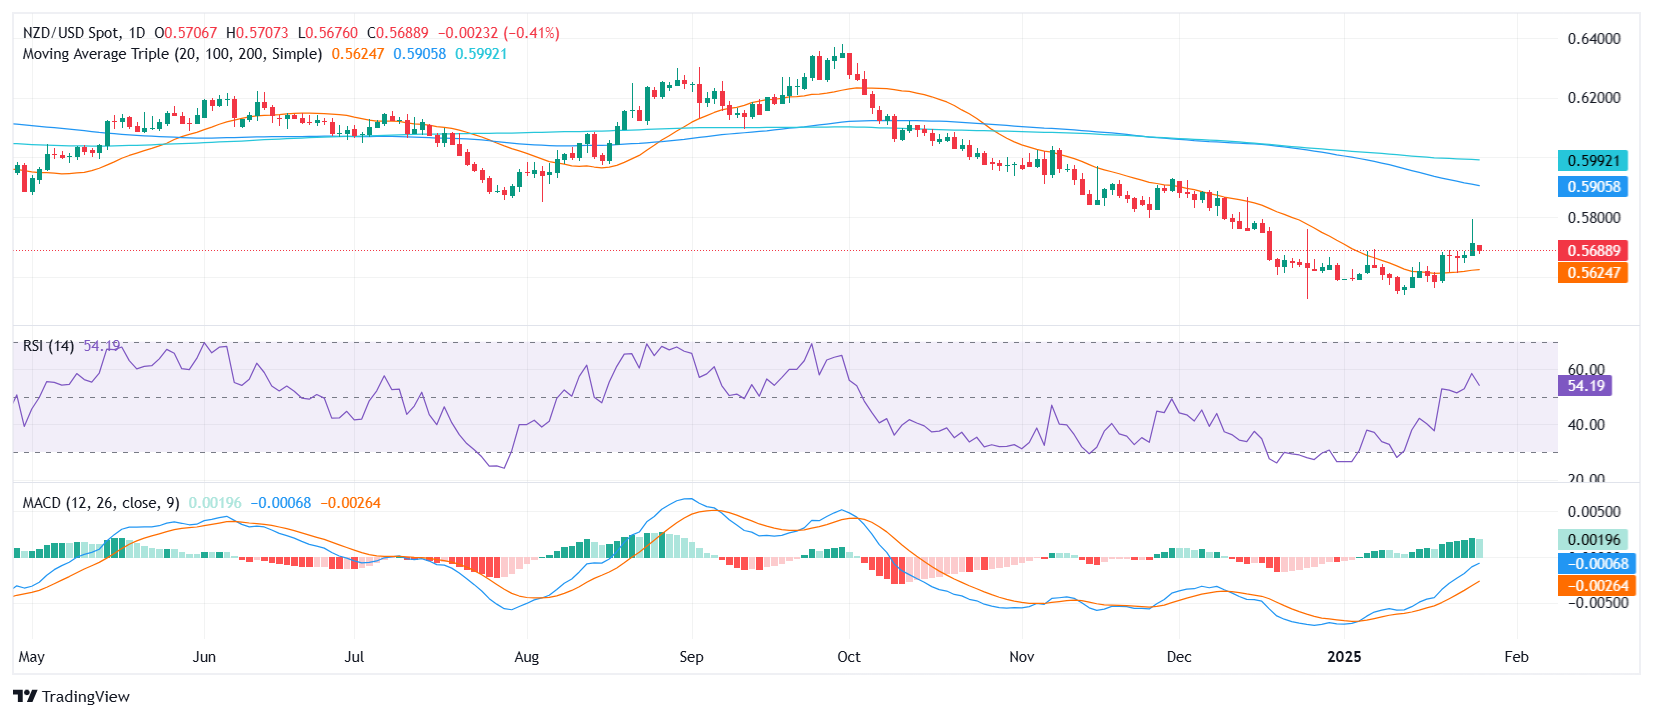Click the red 0.56889 current price tag
This screenshot has width=1653, height=718.
1593,251
